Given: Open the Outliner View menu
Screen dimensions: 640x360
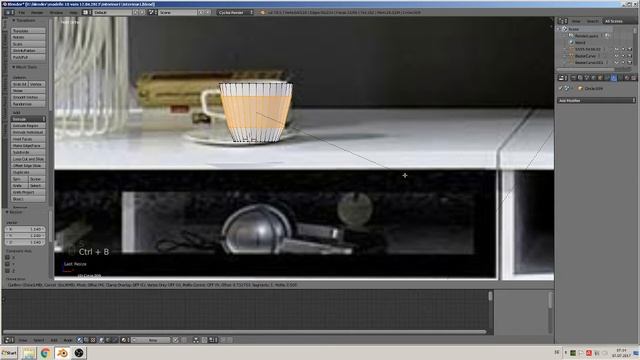Looking at the screenshot, I should coord(576,21).
